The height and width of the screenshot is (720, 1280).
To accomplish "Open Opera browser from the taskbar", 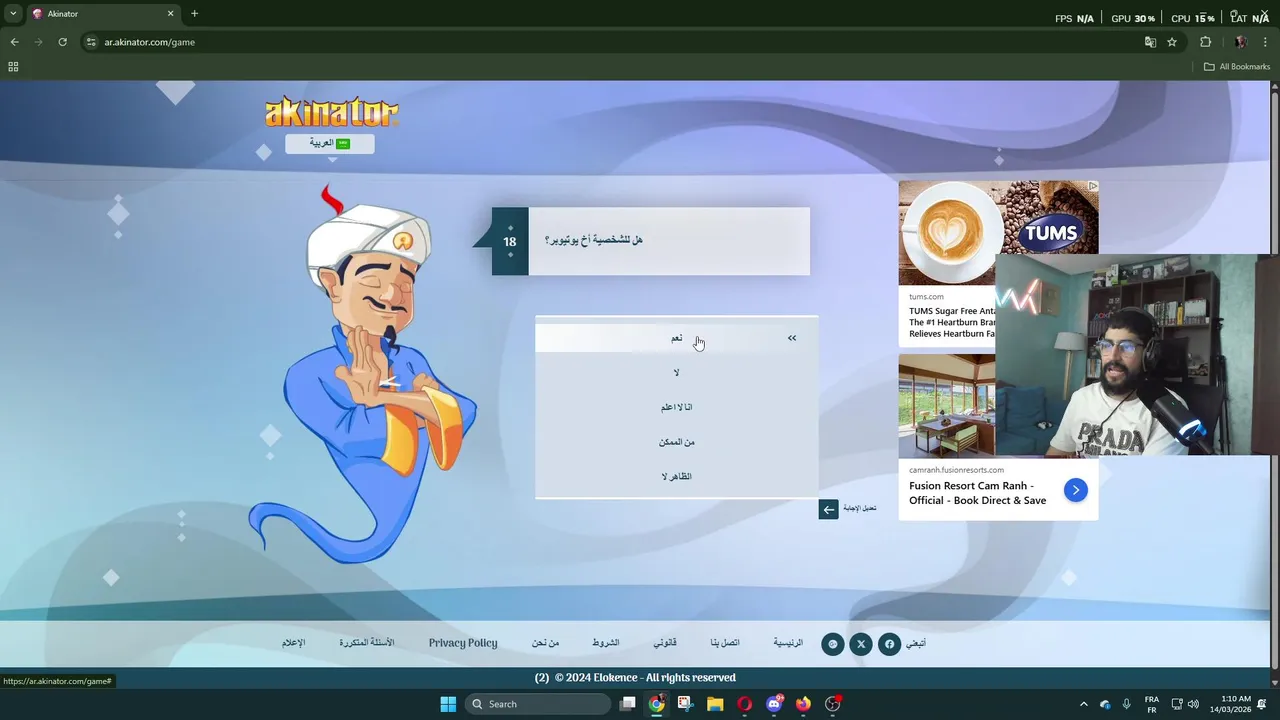I will point(744,704).
